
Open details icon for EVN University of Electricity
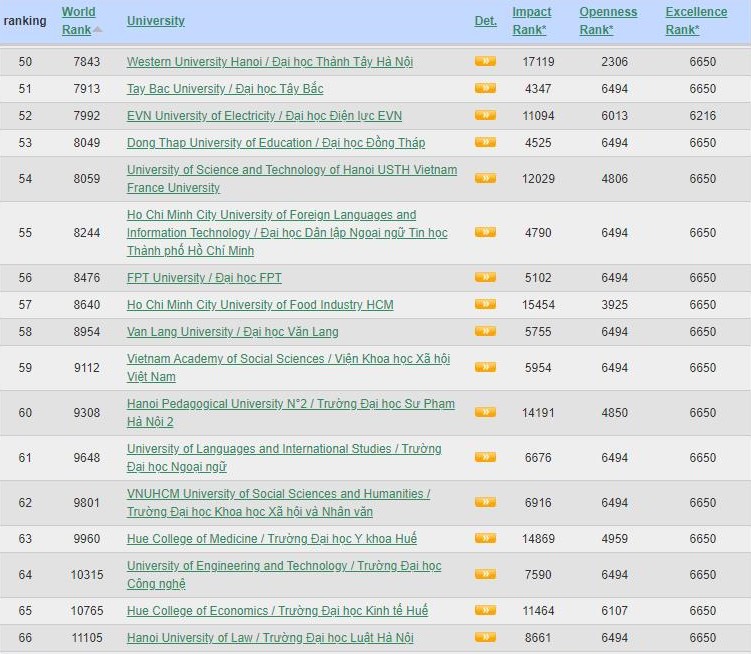pyautogui.click(x=485, y=115)
